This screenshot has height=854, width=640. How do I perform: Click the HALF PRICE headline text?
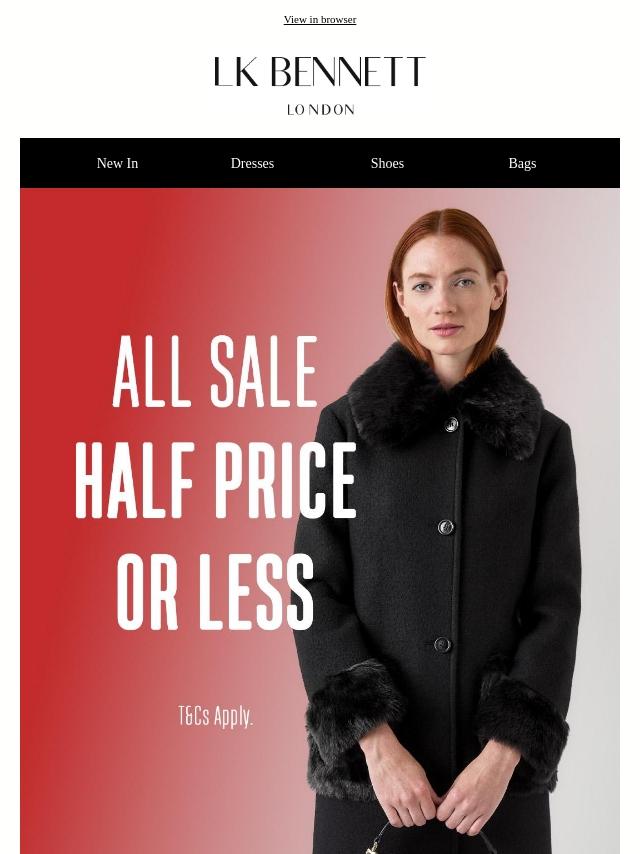[216, 480]
